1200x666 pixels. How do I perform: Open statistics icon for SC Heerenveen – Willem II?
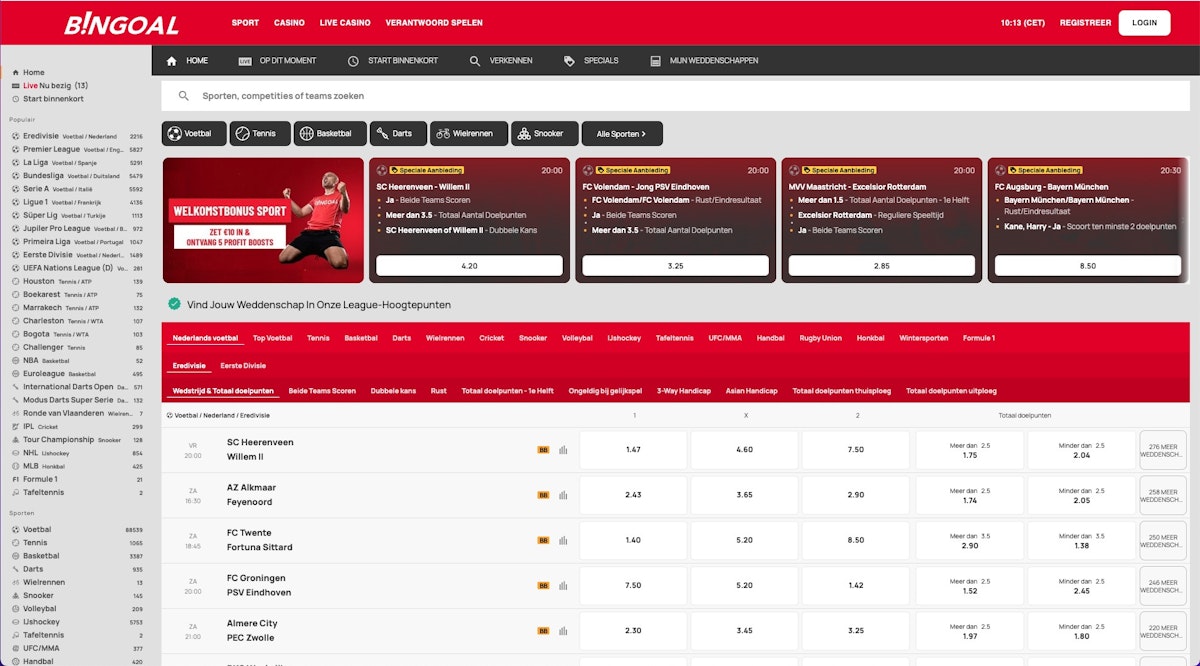click(x=563, y=450)
